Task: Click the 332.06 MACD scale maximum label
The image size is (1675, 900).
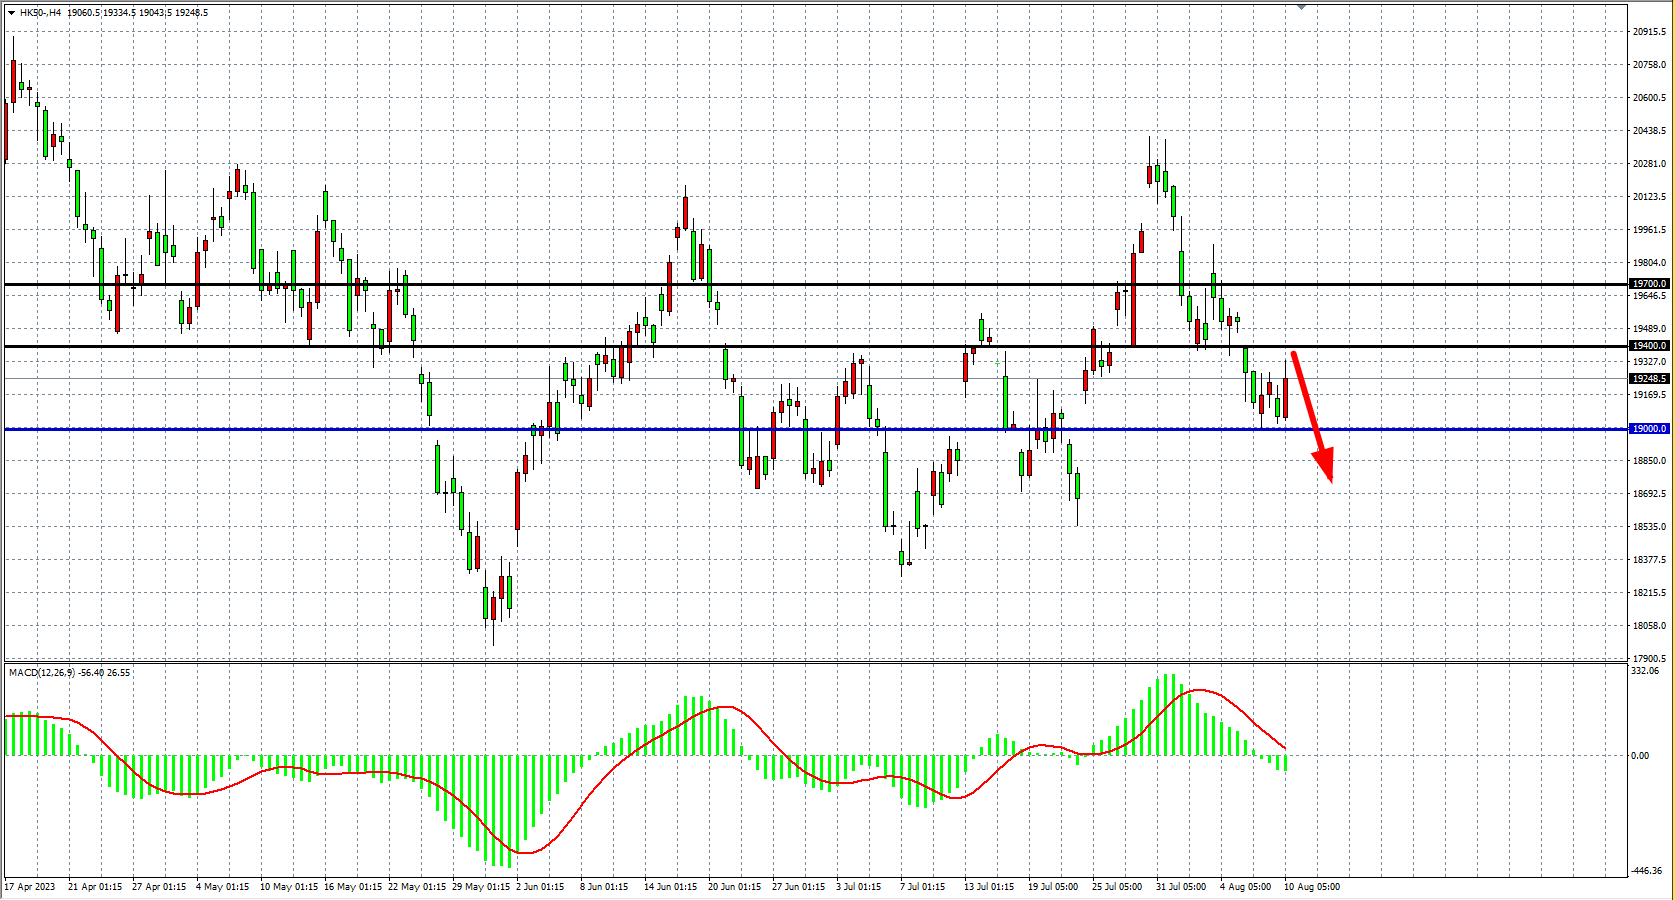Action: pos(1645,671)
